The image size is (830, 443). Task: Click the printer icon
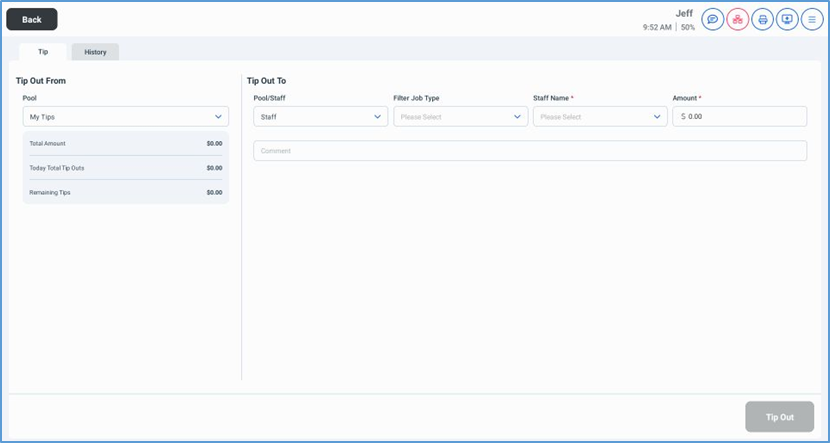[762, 19]
